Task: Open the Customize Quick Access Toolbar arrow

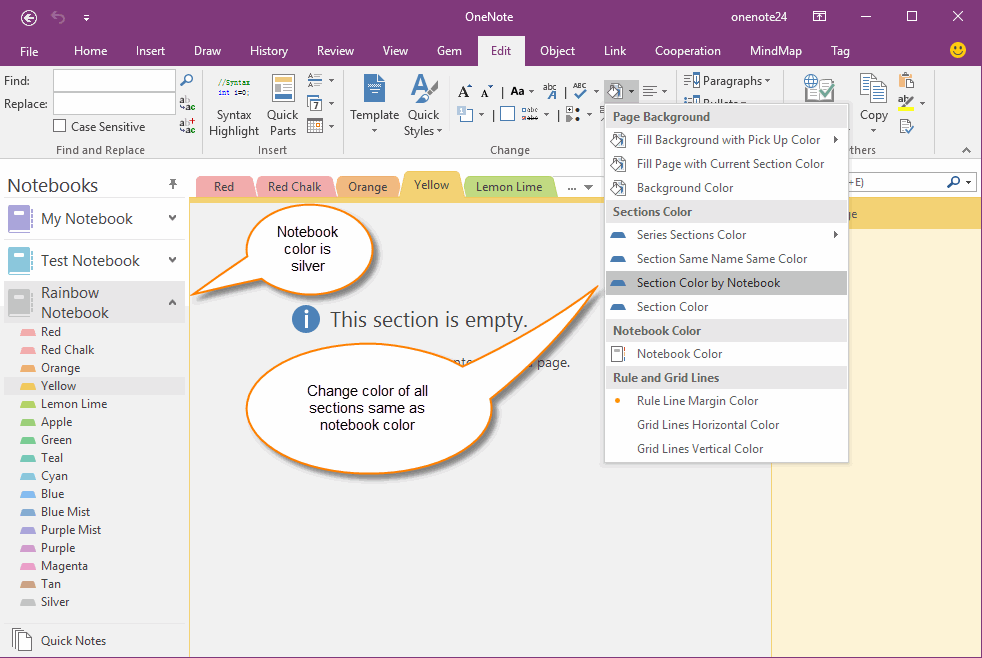Action: [86, 18]
